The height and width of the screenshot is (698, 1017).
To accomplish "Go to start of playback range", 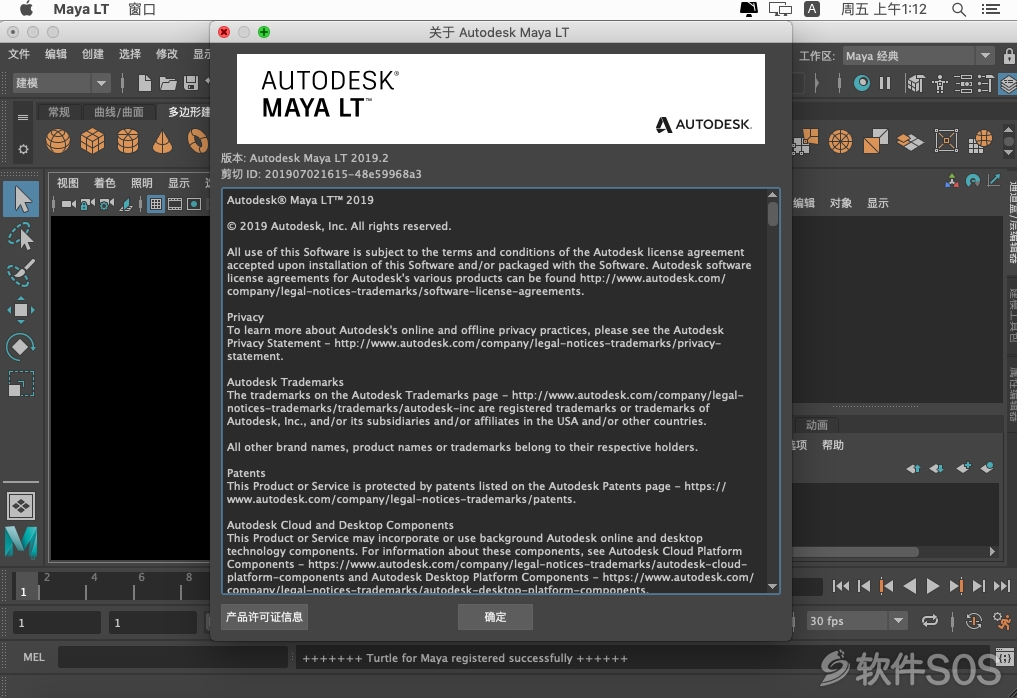I will click(x=841, y=586).
